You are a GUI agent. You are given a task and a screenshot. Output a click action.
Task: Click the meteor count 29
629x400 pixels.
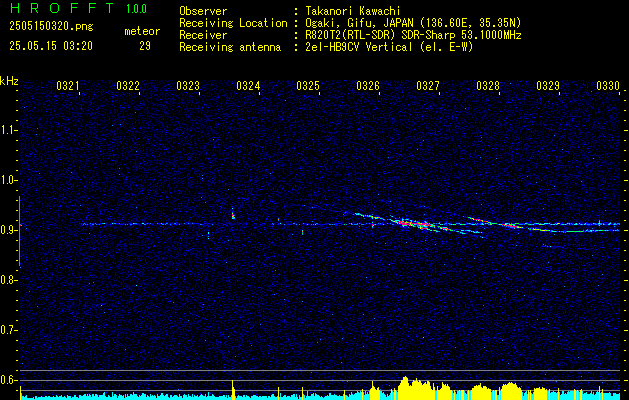(x=145, y=46)
